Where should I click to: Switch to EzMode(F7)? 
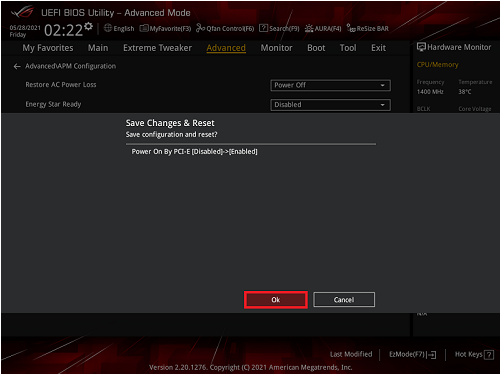412,354
